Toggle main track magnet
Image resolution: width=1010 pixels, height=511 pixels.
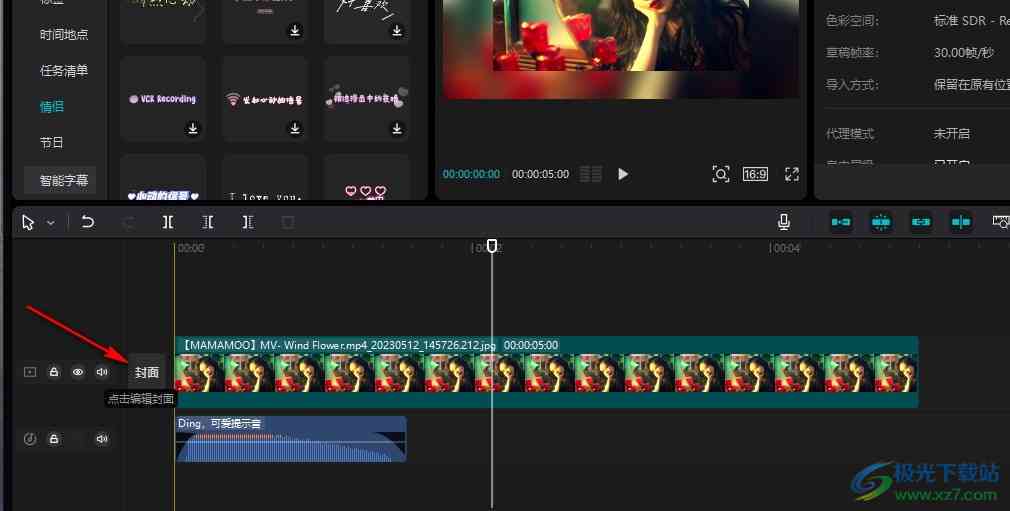[x=841, y=222]
